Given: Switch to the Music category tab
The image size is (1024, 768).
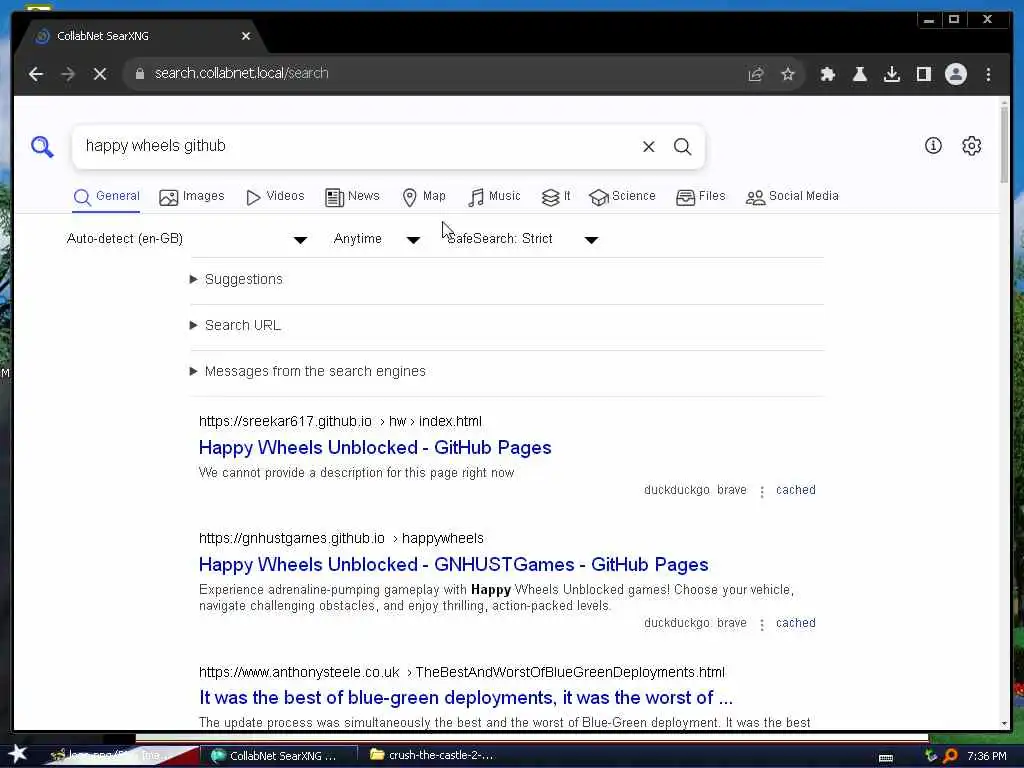Looking at the screenshot, I should click(x=494, y=197).
